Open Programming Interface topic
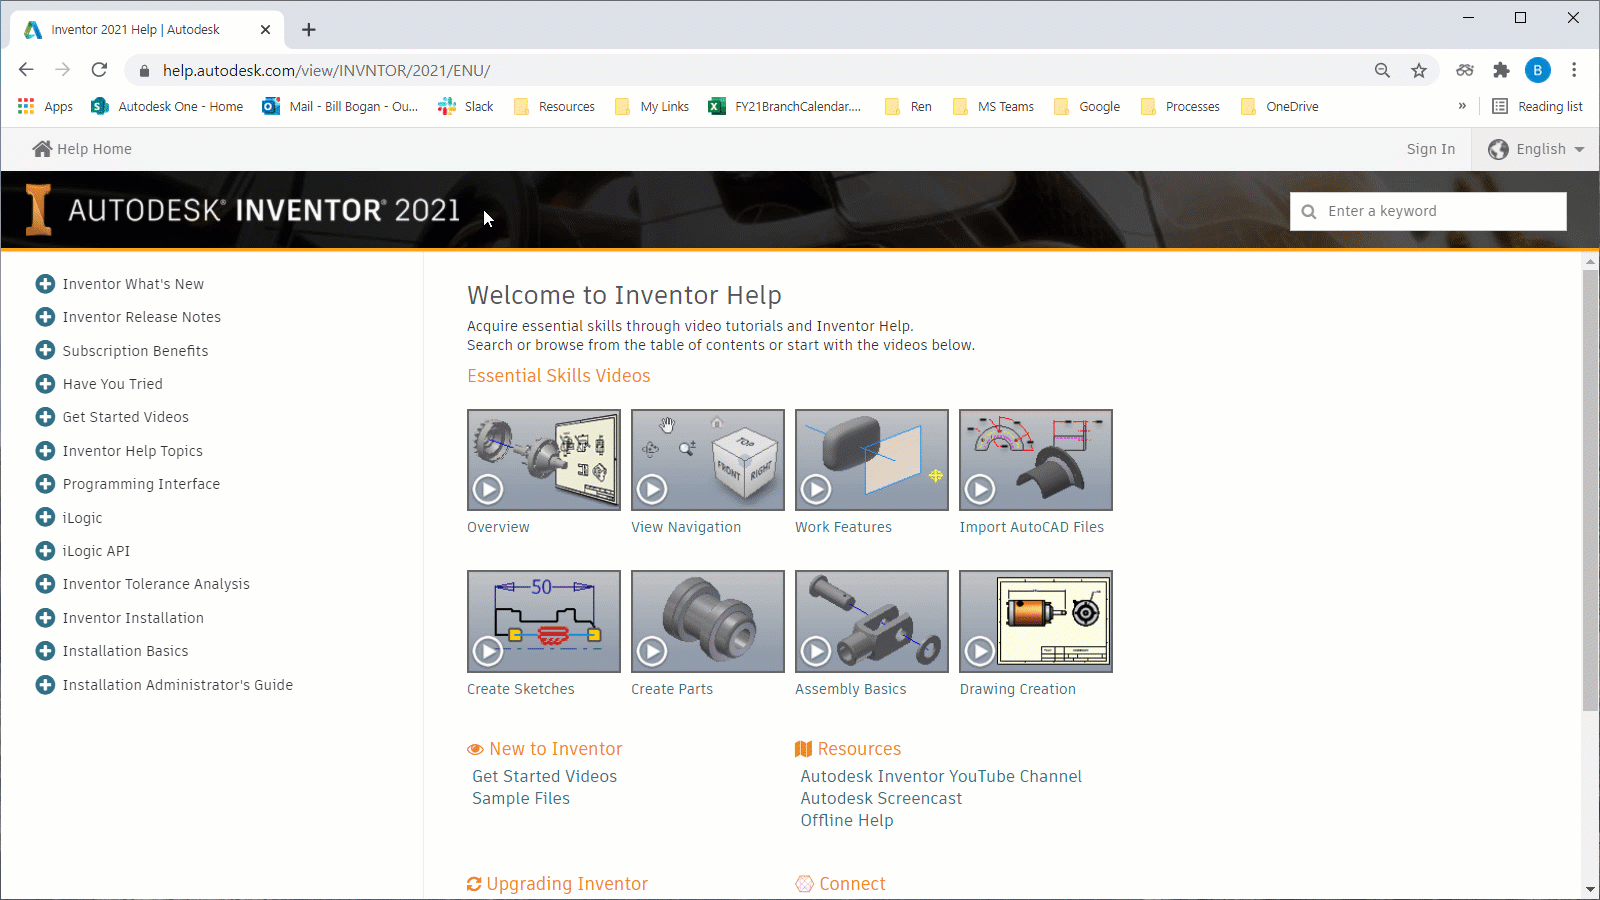Screen dimensions: 1600x900 (141, 484)
